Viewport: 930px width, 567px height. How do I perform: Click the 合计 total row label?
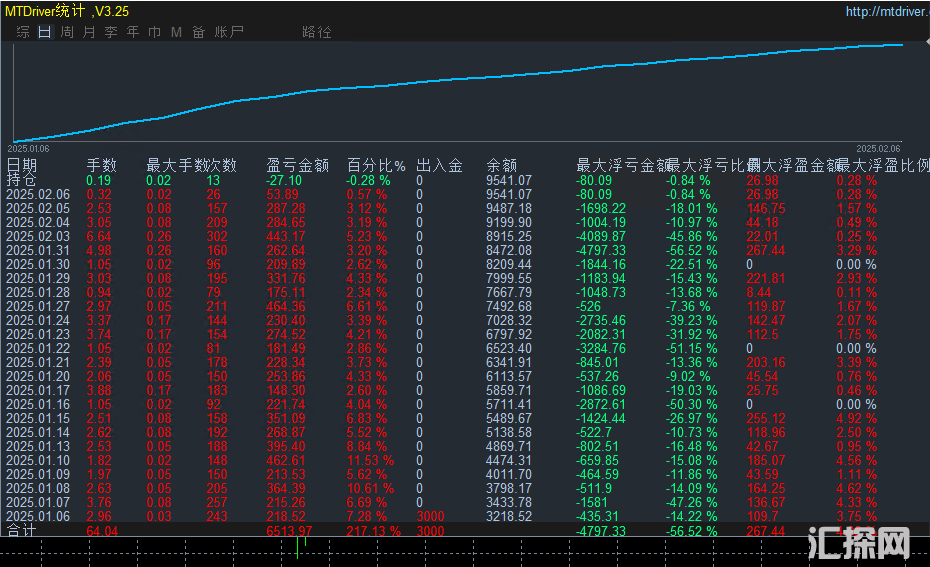point(22,530)
